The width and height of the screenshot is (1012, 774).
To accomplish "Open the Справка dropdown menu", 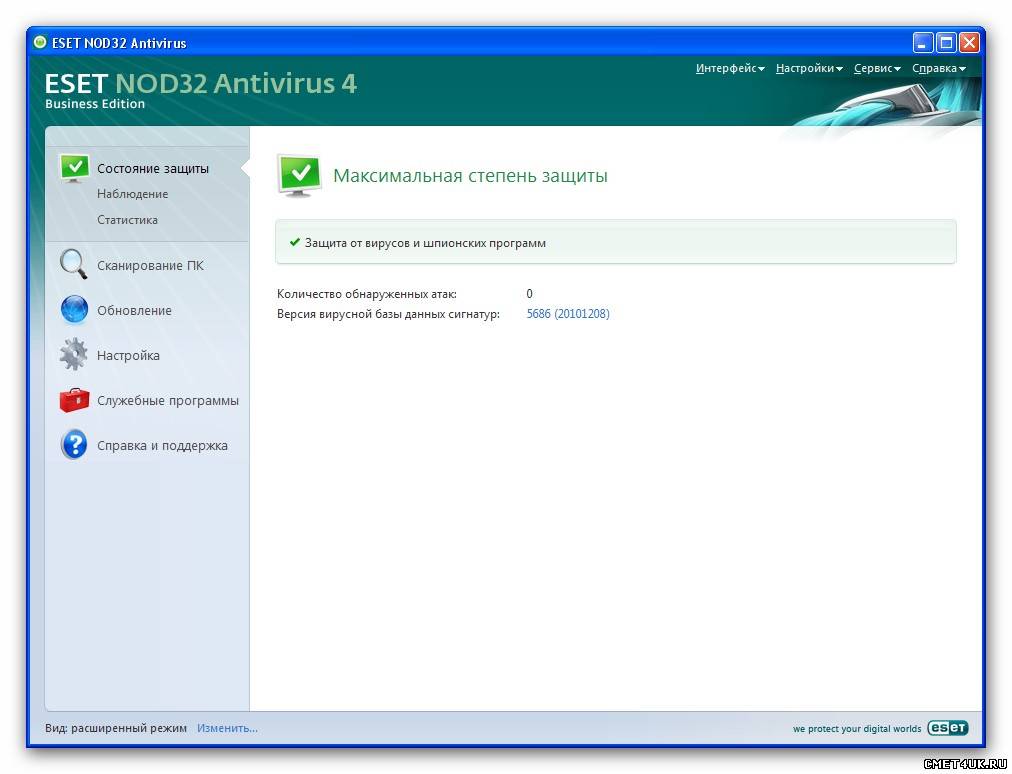I will 938,68.
